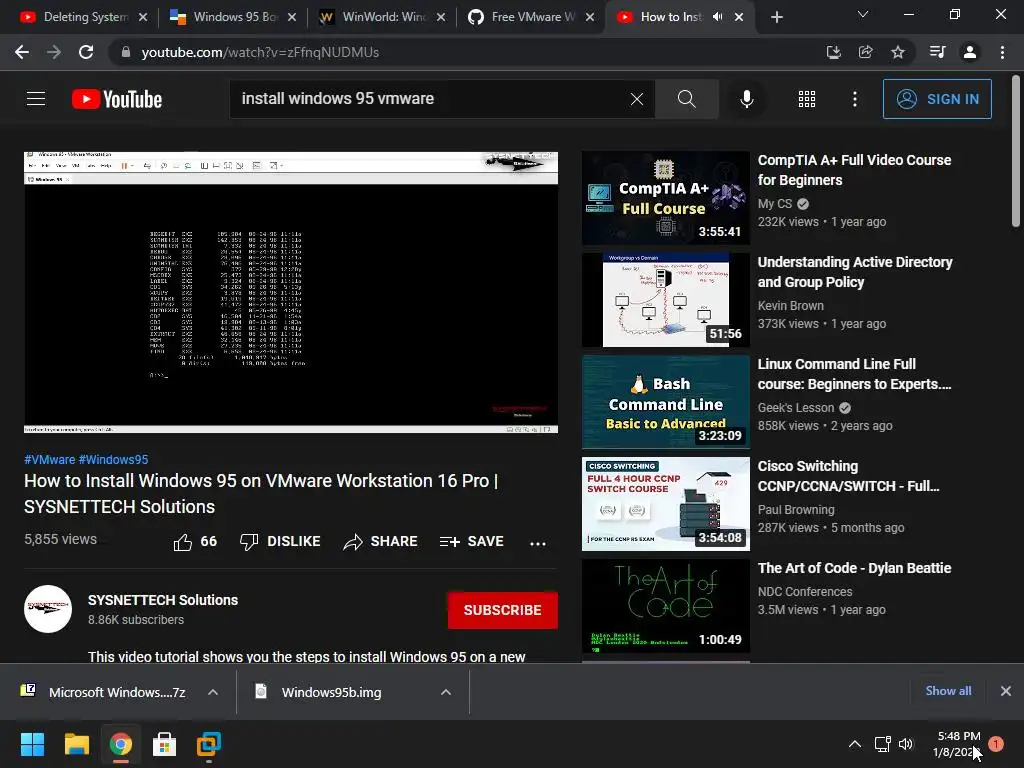
Task: Share the video
Action: [x=381, y=541]
